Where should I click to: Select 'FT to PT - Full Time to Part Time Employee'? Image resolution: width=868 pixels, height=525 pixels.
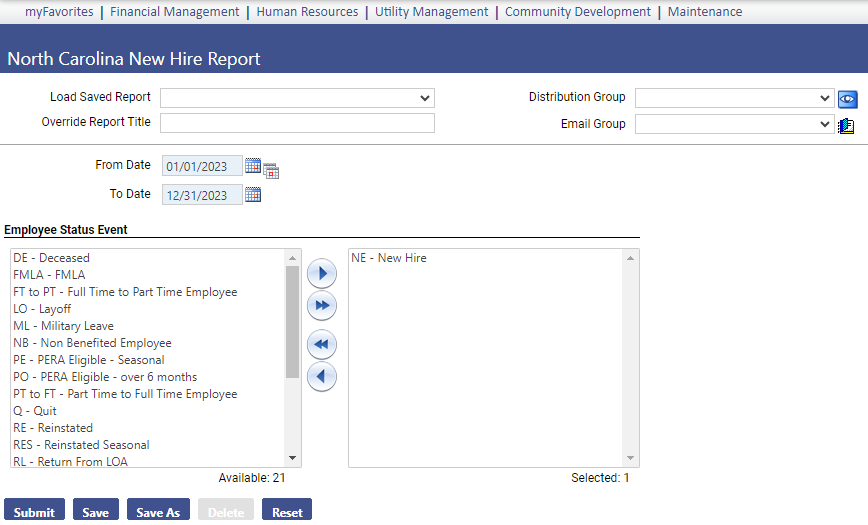tap(148, 292)
